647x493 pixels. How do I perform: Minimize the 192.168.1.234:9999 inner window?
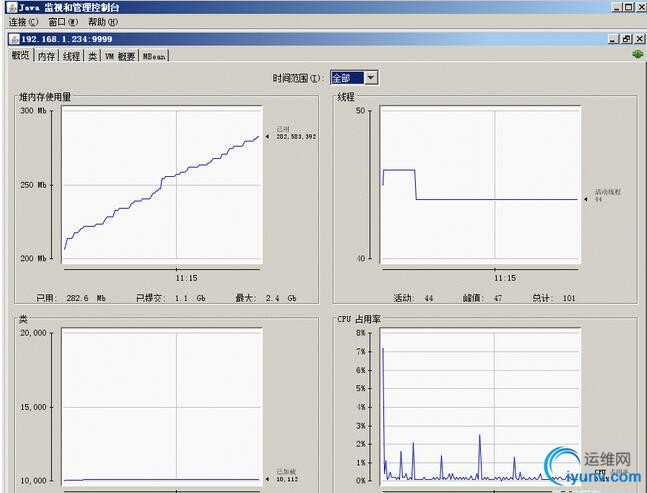(x=614, y=39)
